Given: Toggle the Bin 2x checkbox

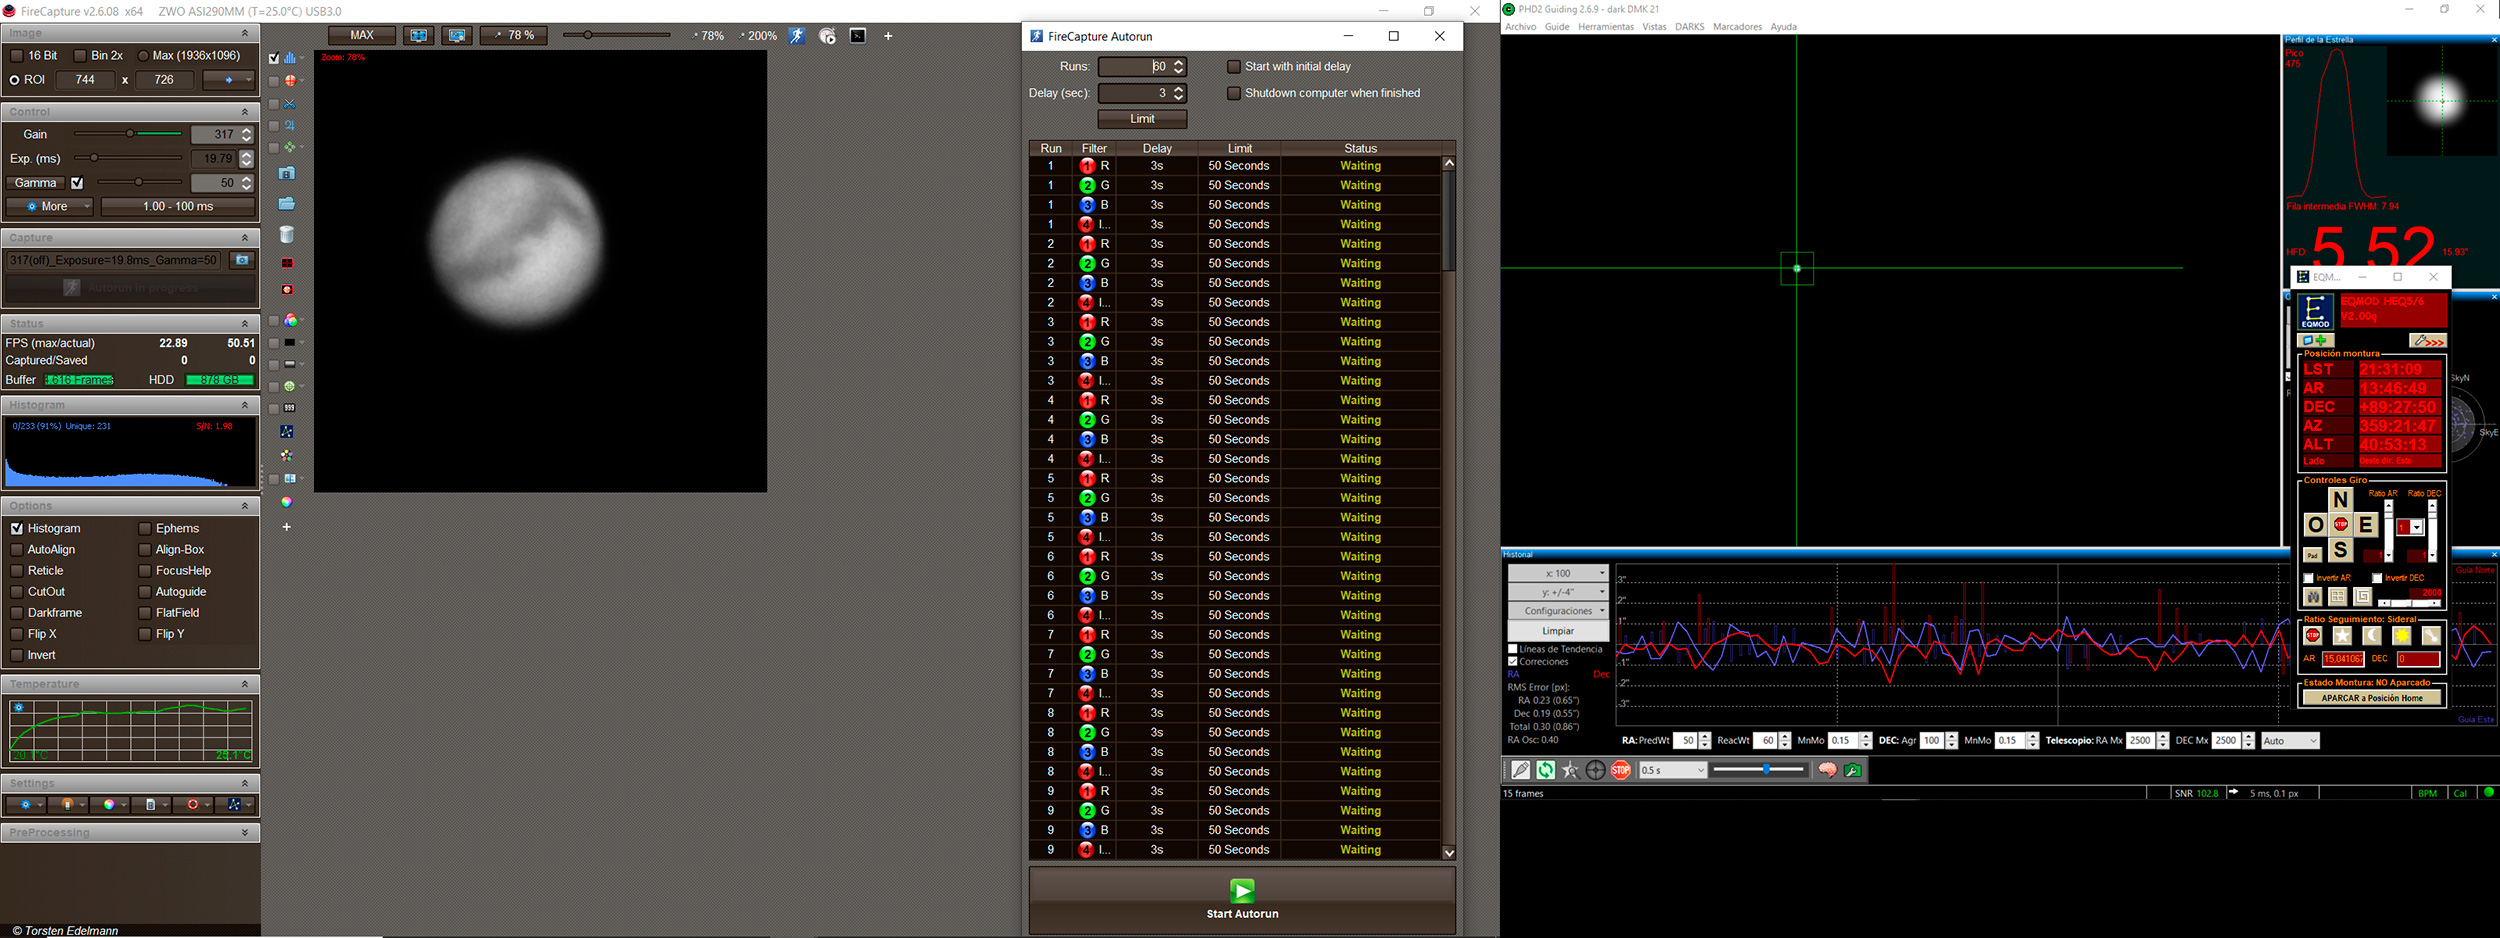Looking at the screenshot, I should click(80, 56).
